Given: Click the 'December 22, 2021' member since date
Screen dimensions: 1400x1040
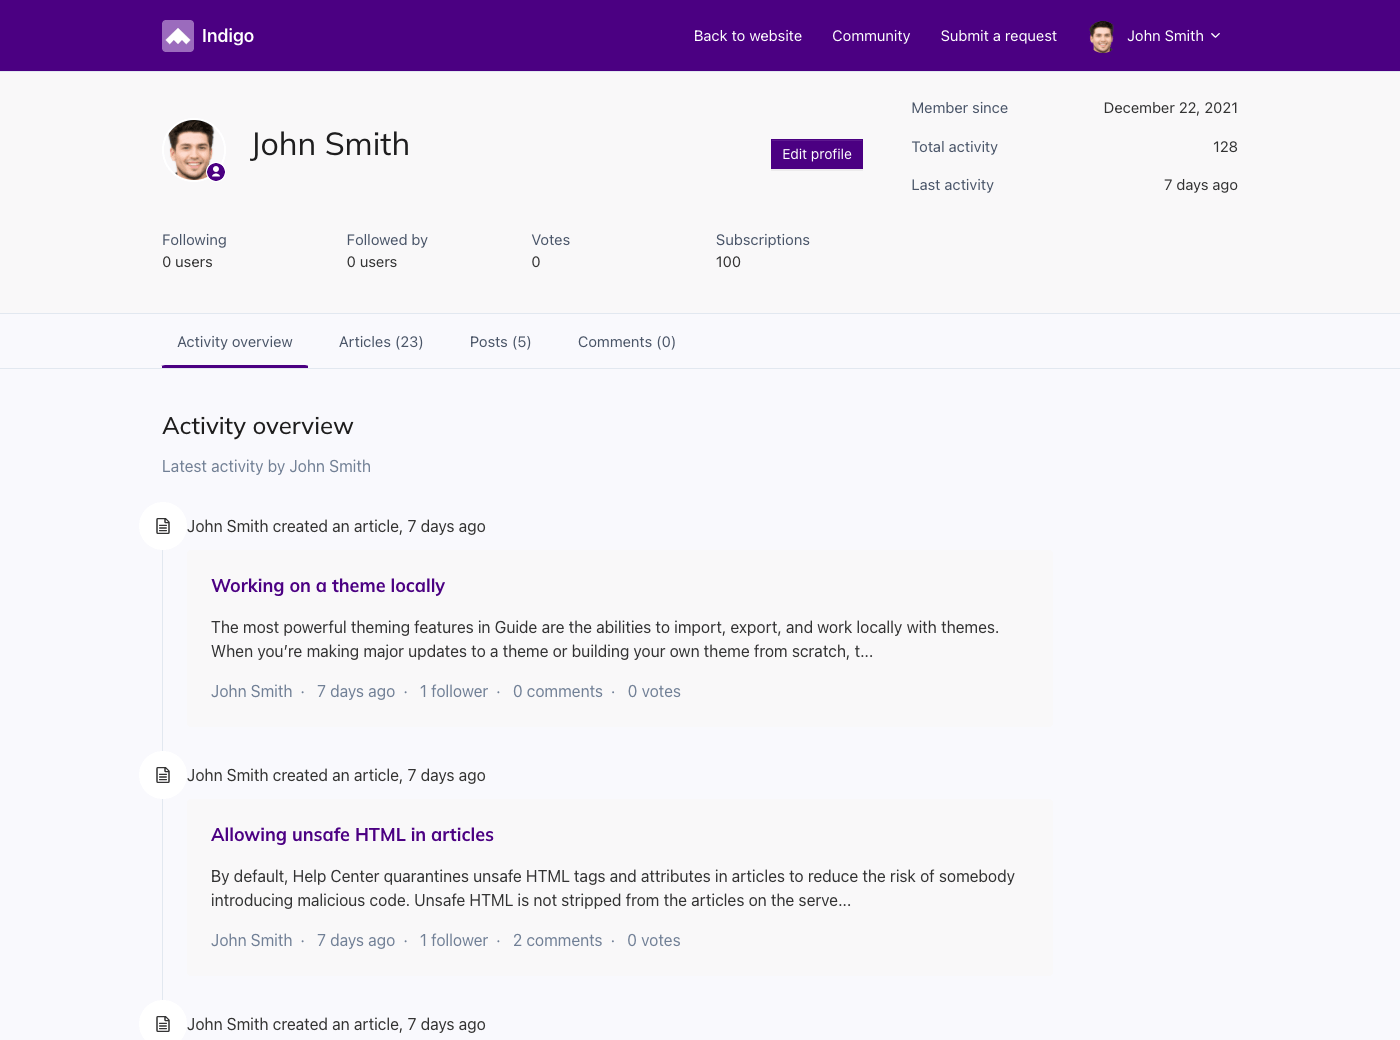Looking at the screenshot, I should 1171,108.
